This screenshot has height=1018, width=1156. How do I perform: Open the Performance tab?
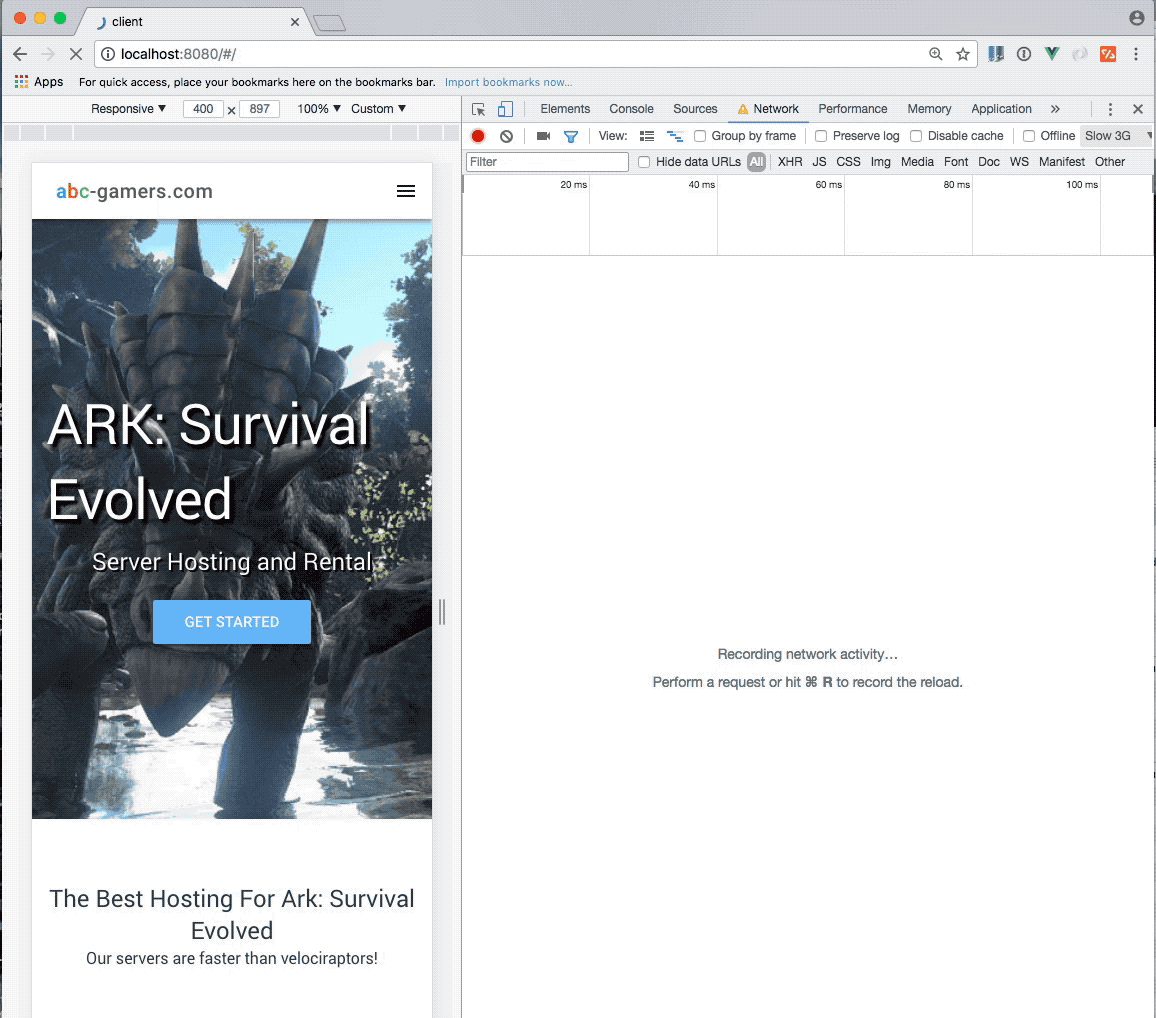click(x=852, y=109)
